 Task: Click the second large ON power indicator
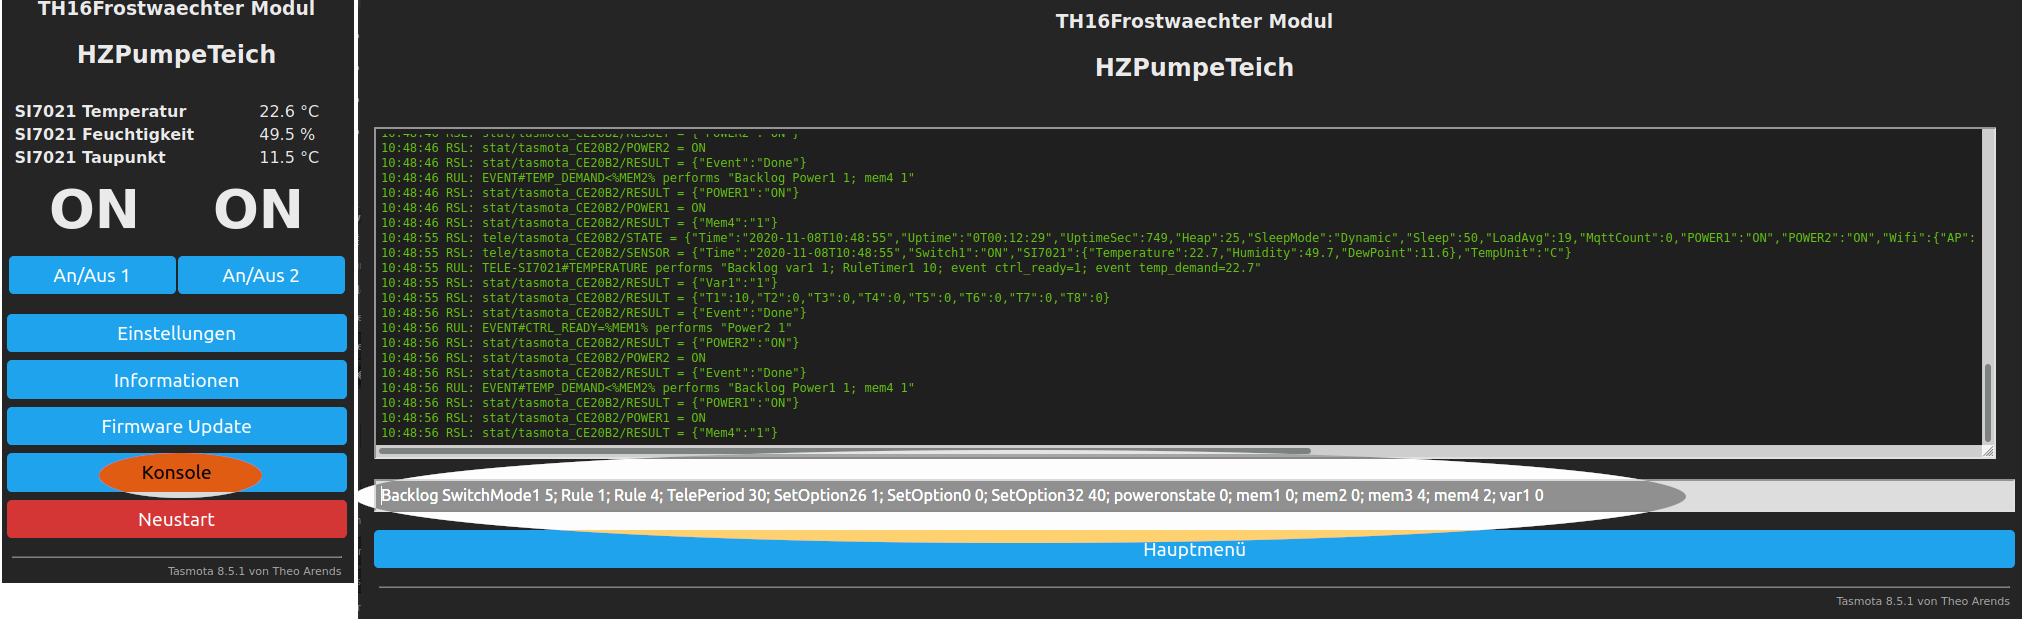point(258,210)
